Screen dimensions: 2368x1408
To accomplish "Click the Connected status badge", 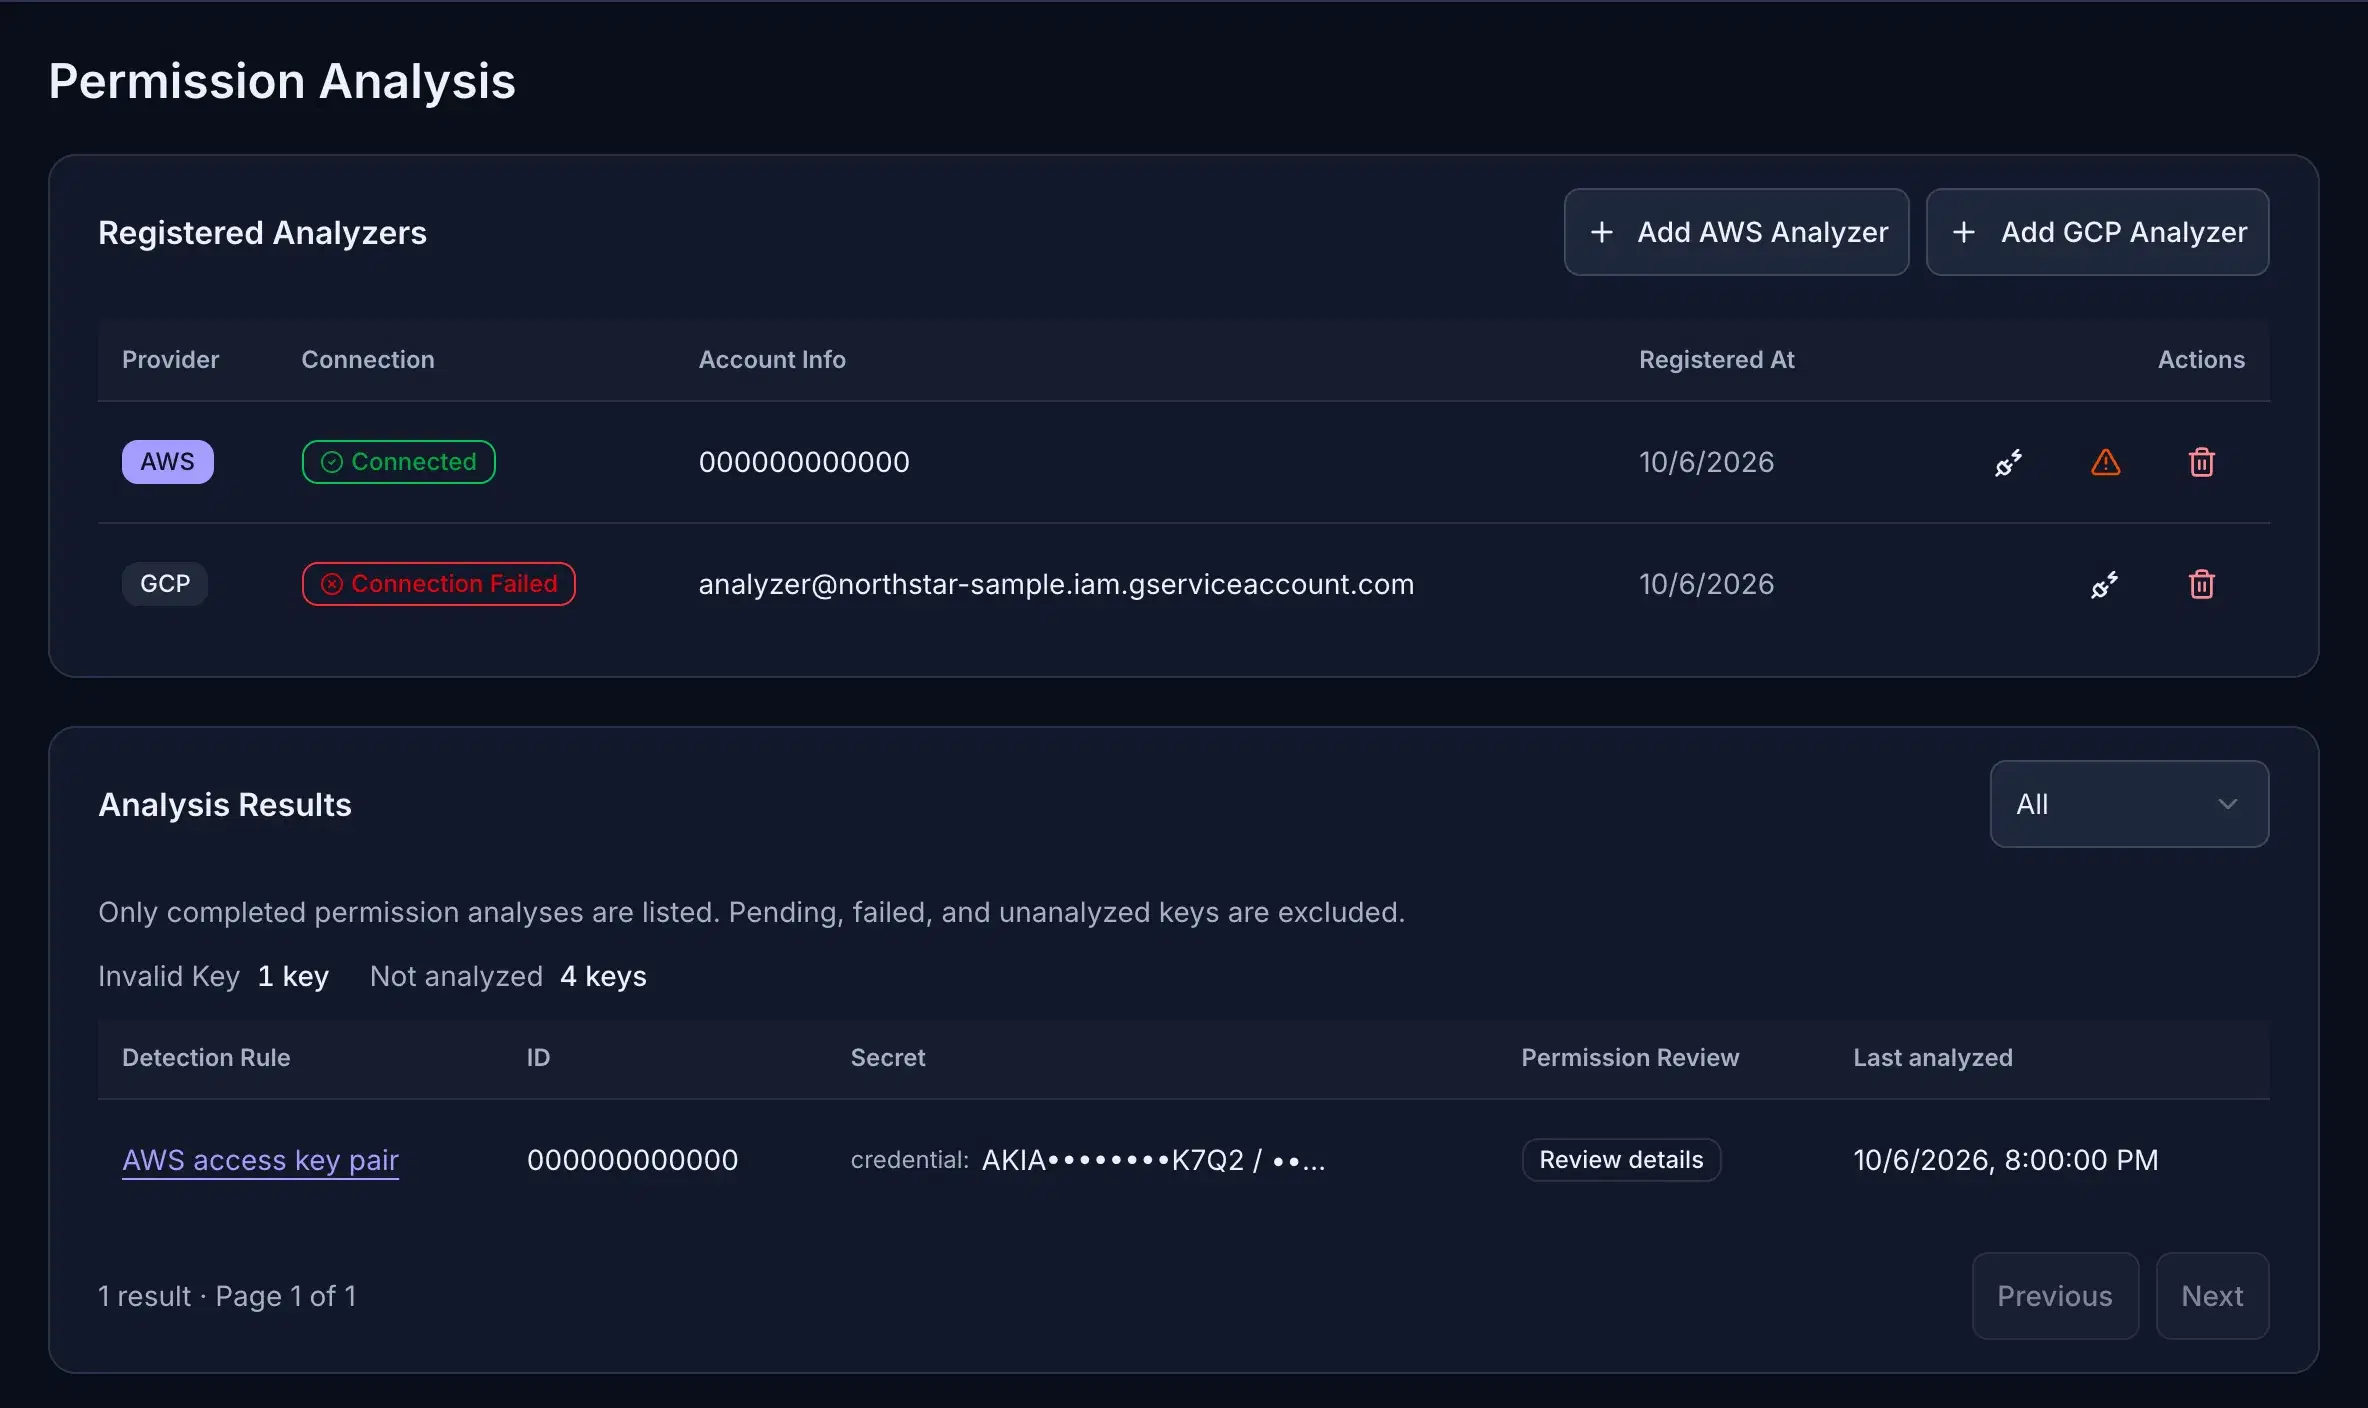I will click(398, 462).
